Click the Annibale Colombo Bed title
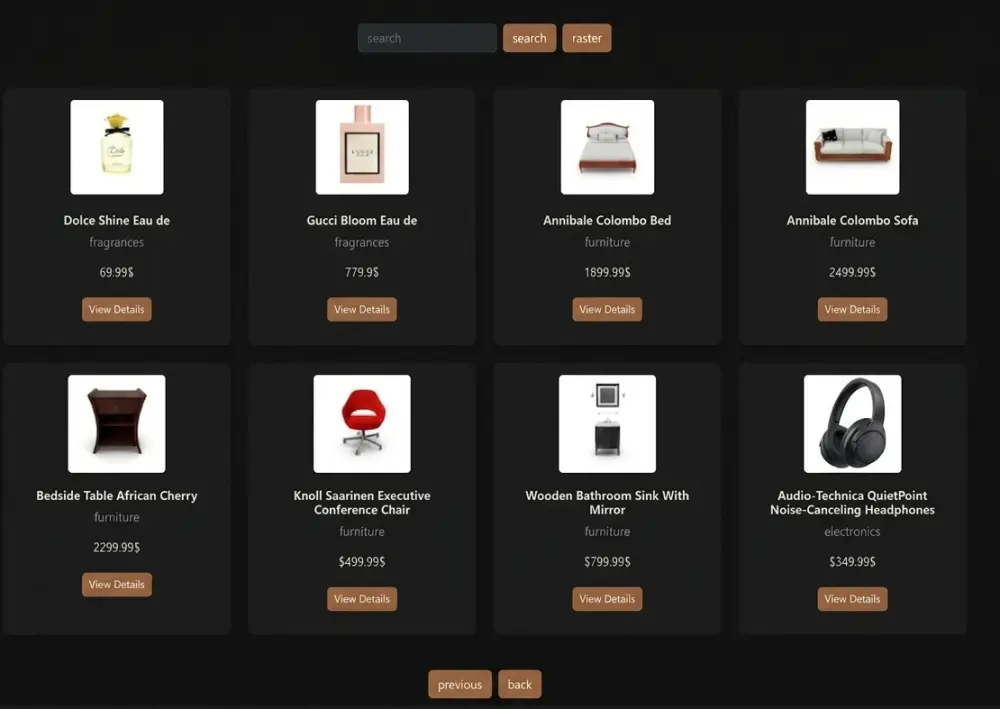 [x=607, y=221]
